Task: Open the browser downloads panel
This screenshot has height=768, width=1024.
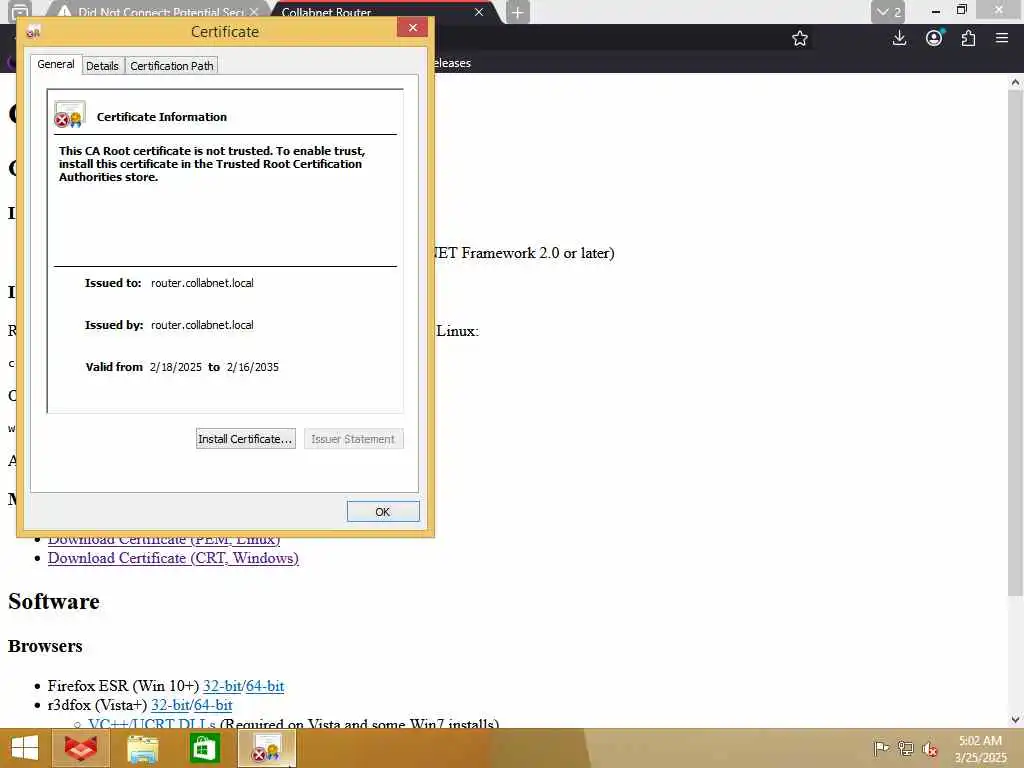Action: 899,39
